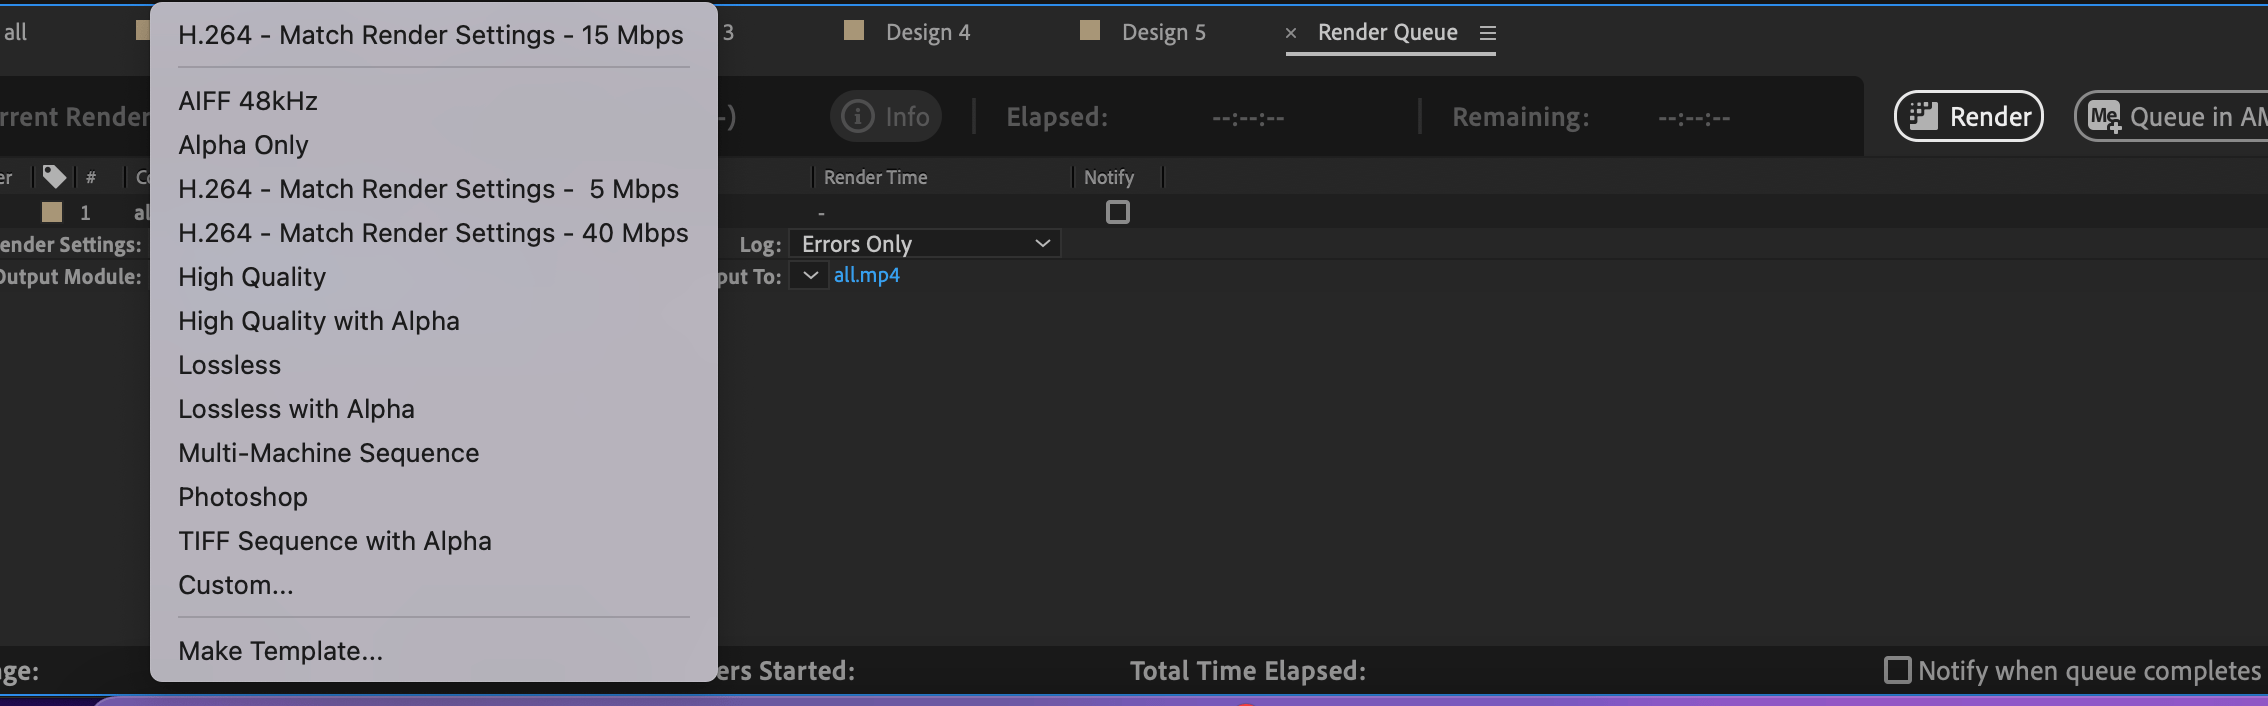The width and height of the screenshot is (2268, 706).
Task: Click the Render button
Action: point(1968,116)
